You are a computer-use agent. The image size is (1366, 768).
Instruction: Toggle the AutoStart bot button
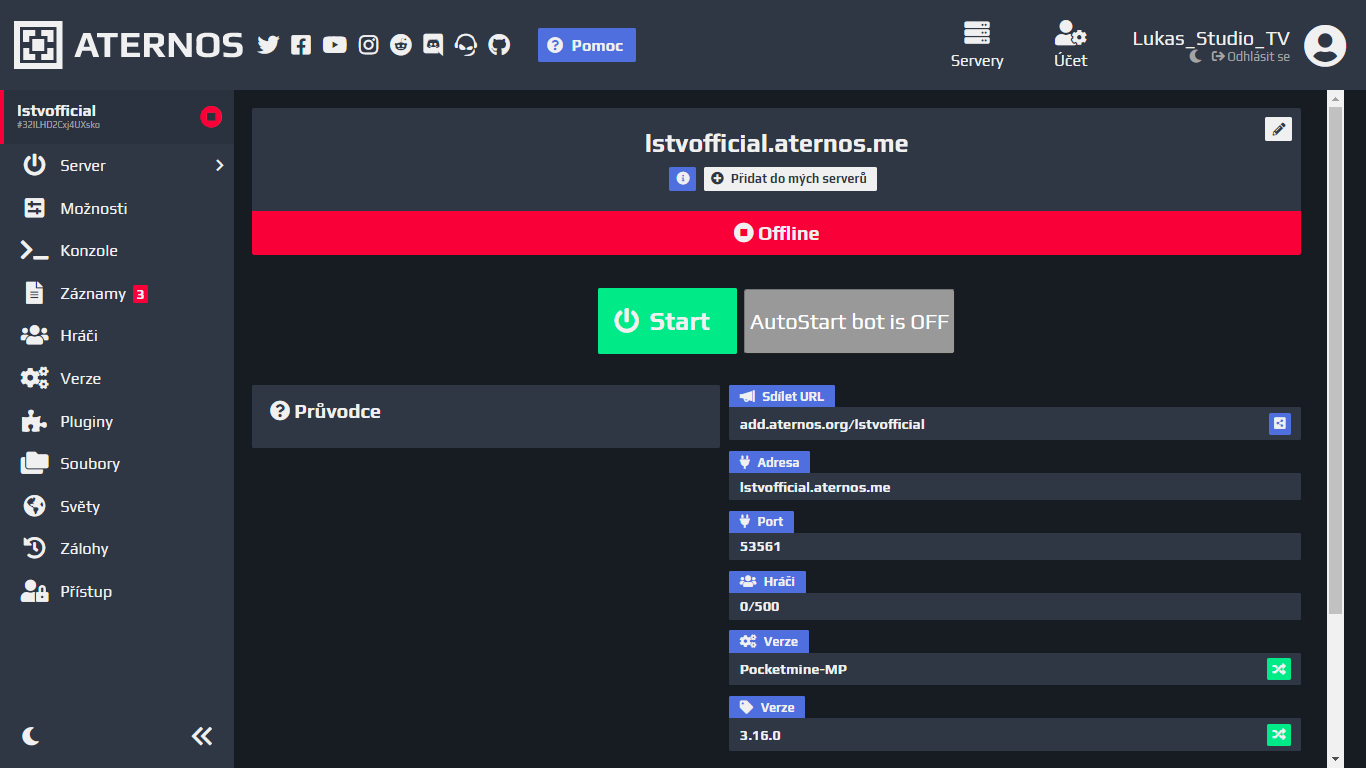(x=848, y=321)
